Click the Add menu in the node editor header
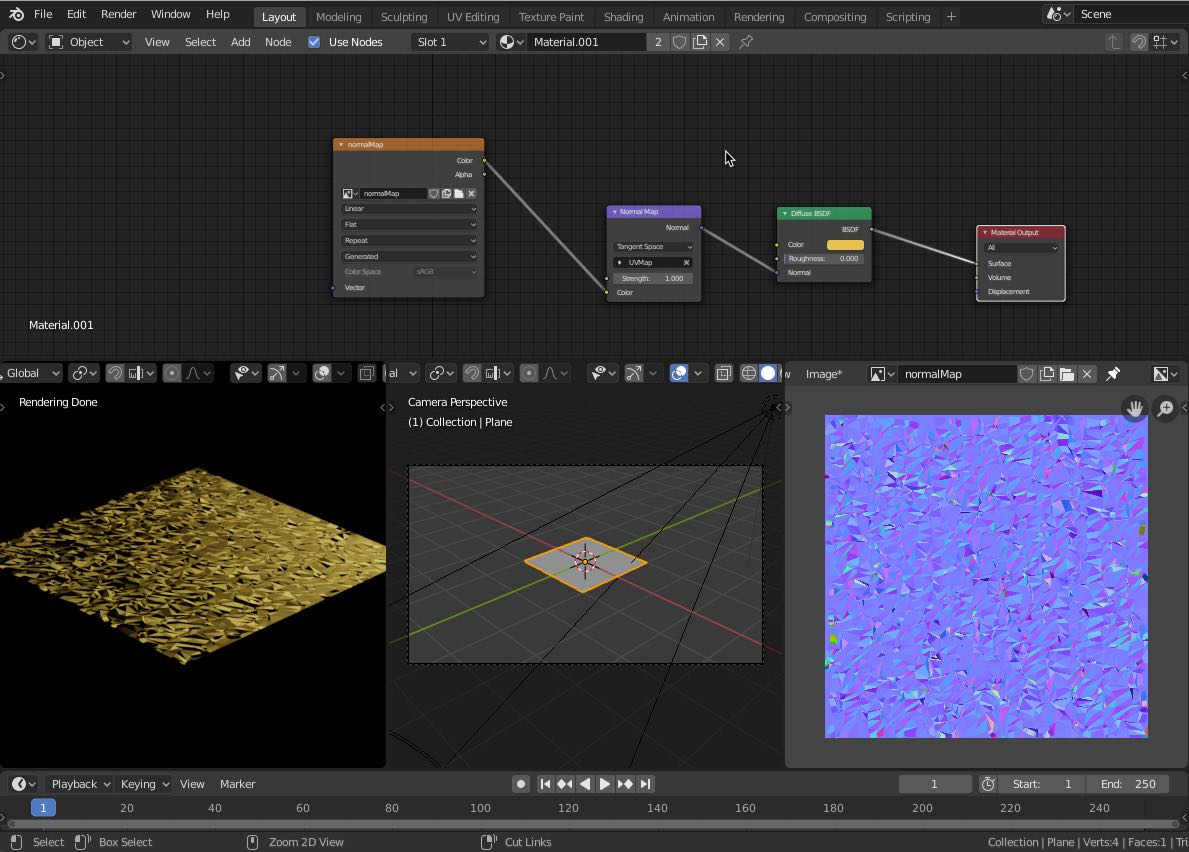Image resolution: width=1189 pixels, height=852 pixels. pyautogui.click(x=241, y=42)
